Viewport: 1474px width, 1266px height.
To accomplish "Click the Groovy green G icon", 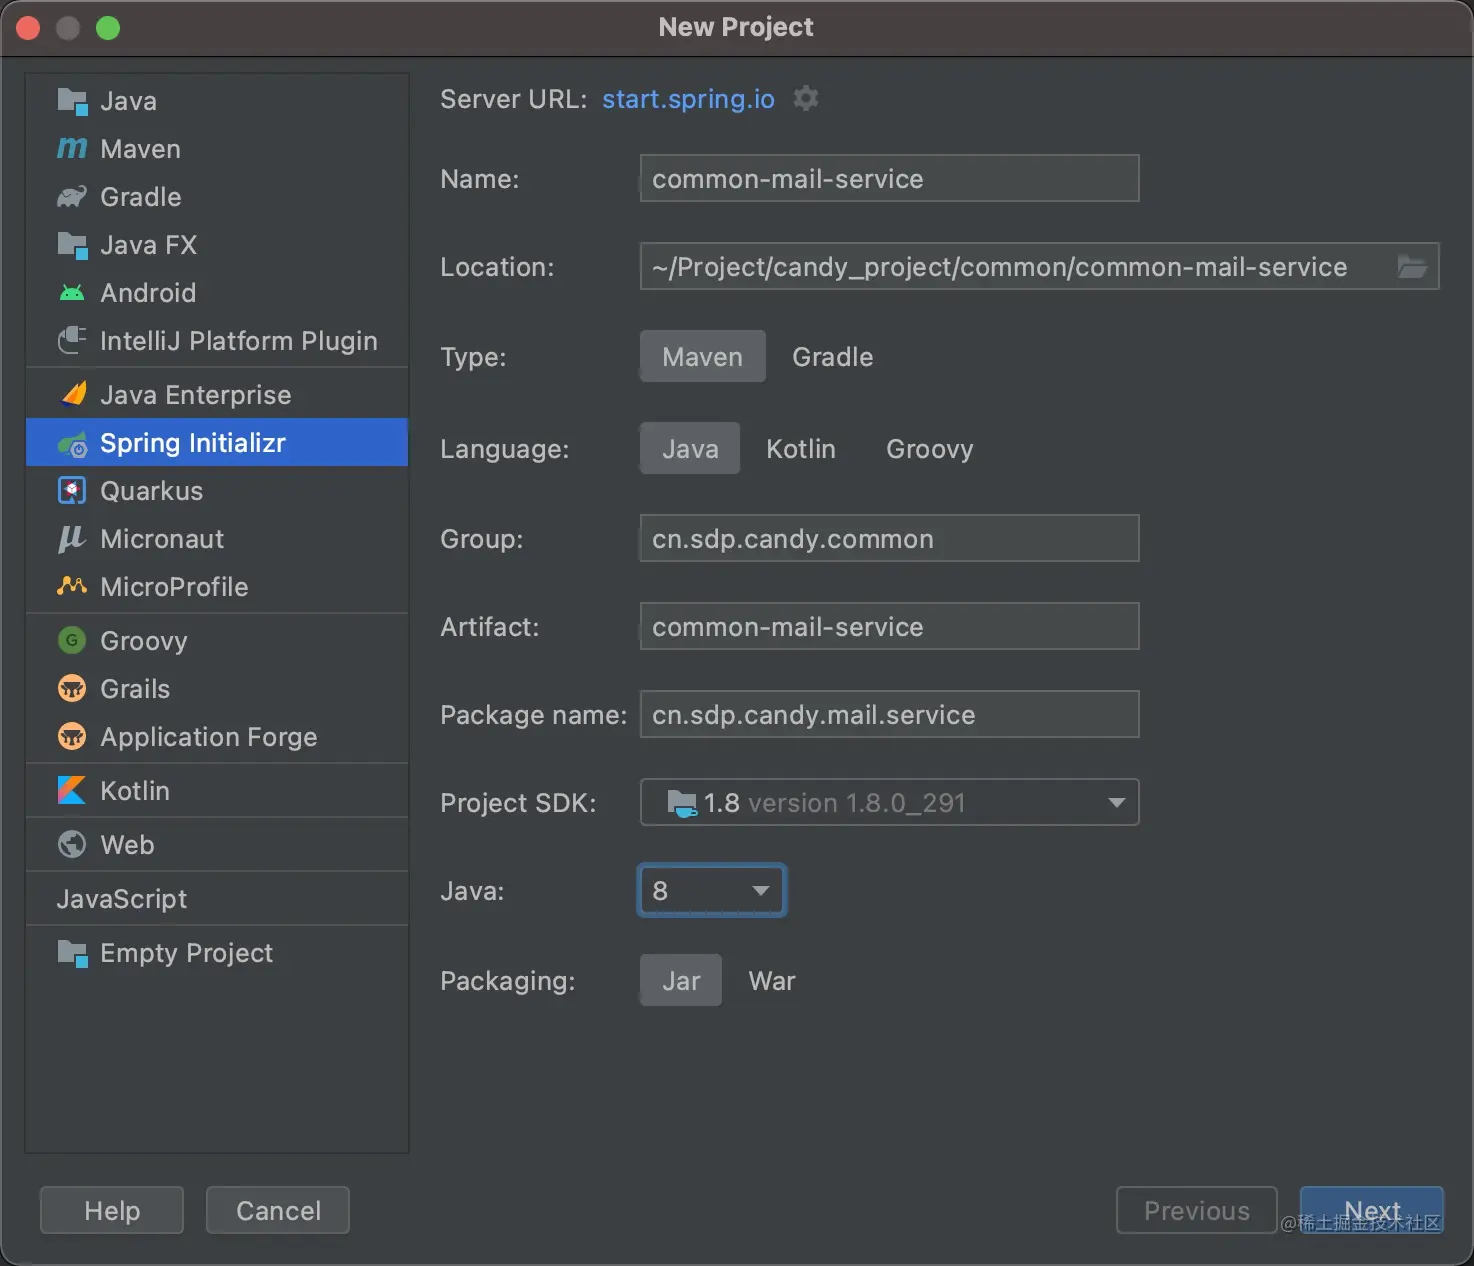I will [x=72, y=641].
